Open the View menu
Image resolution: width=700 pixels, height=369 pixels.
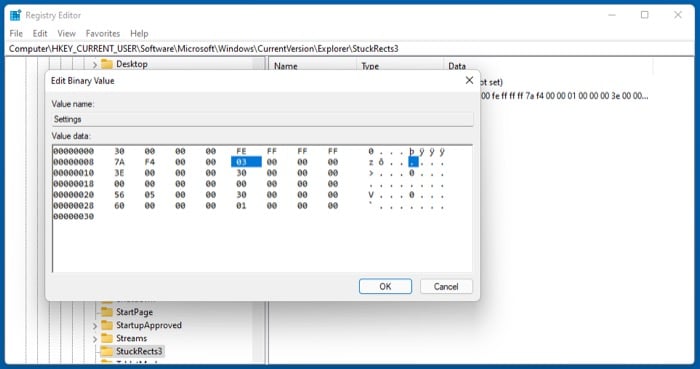coord(67,33)
